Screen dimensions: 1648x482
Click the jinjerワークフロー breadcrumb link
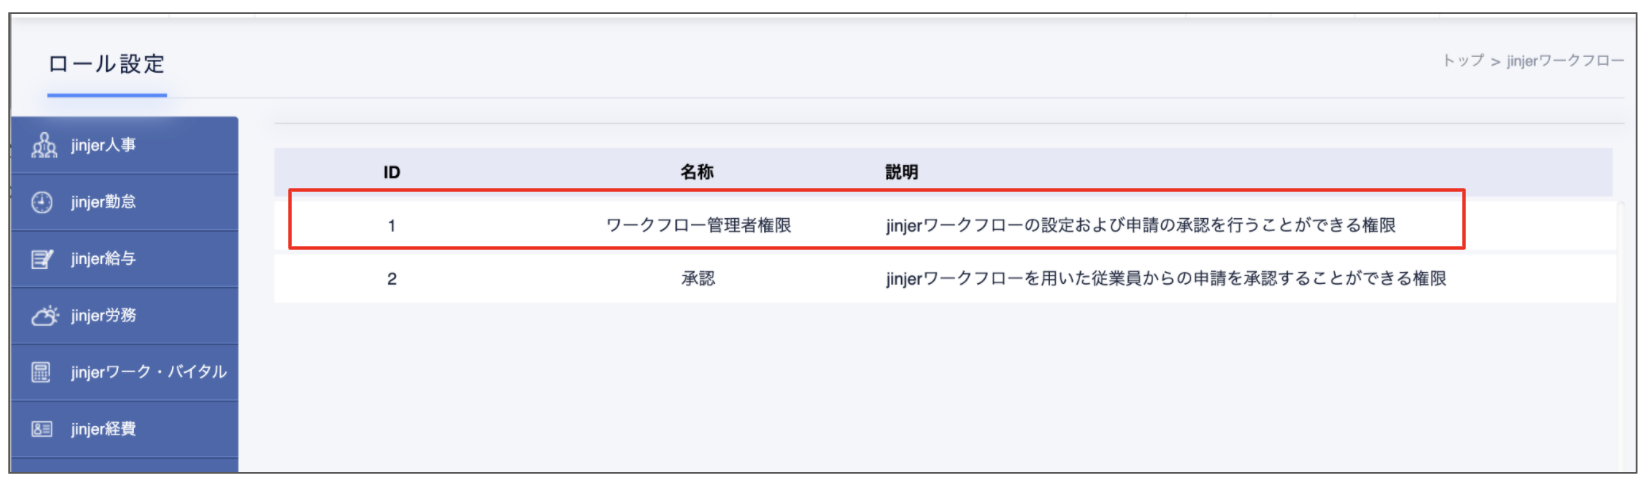1565,61
